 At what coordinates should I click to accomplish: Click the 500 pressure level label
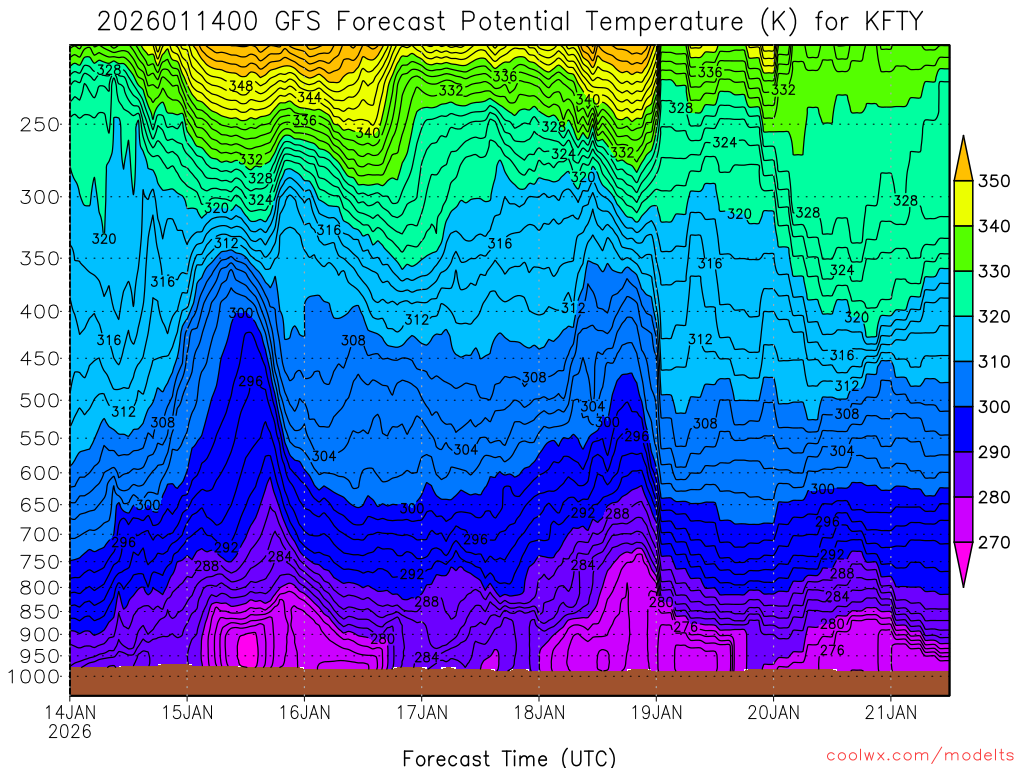tap(40, 400)
